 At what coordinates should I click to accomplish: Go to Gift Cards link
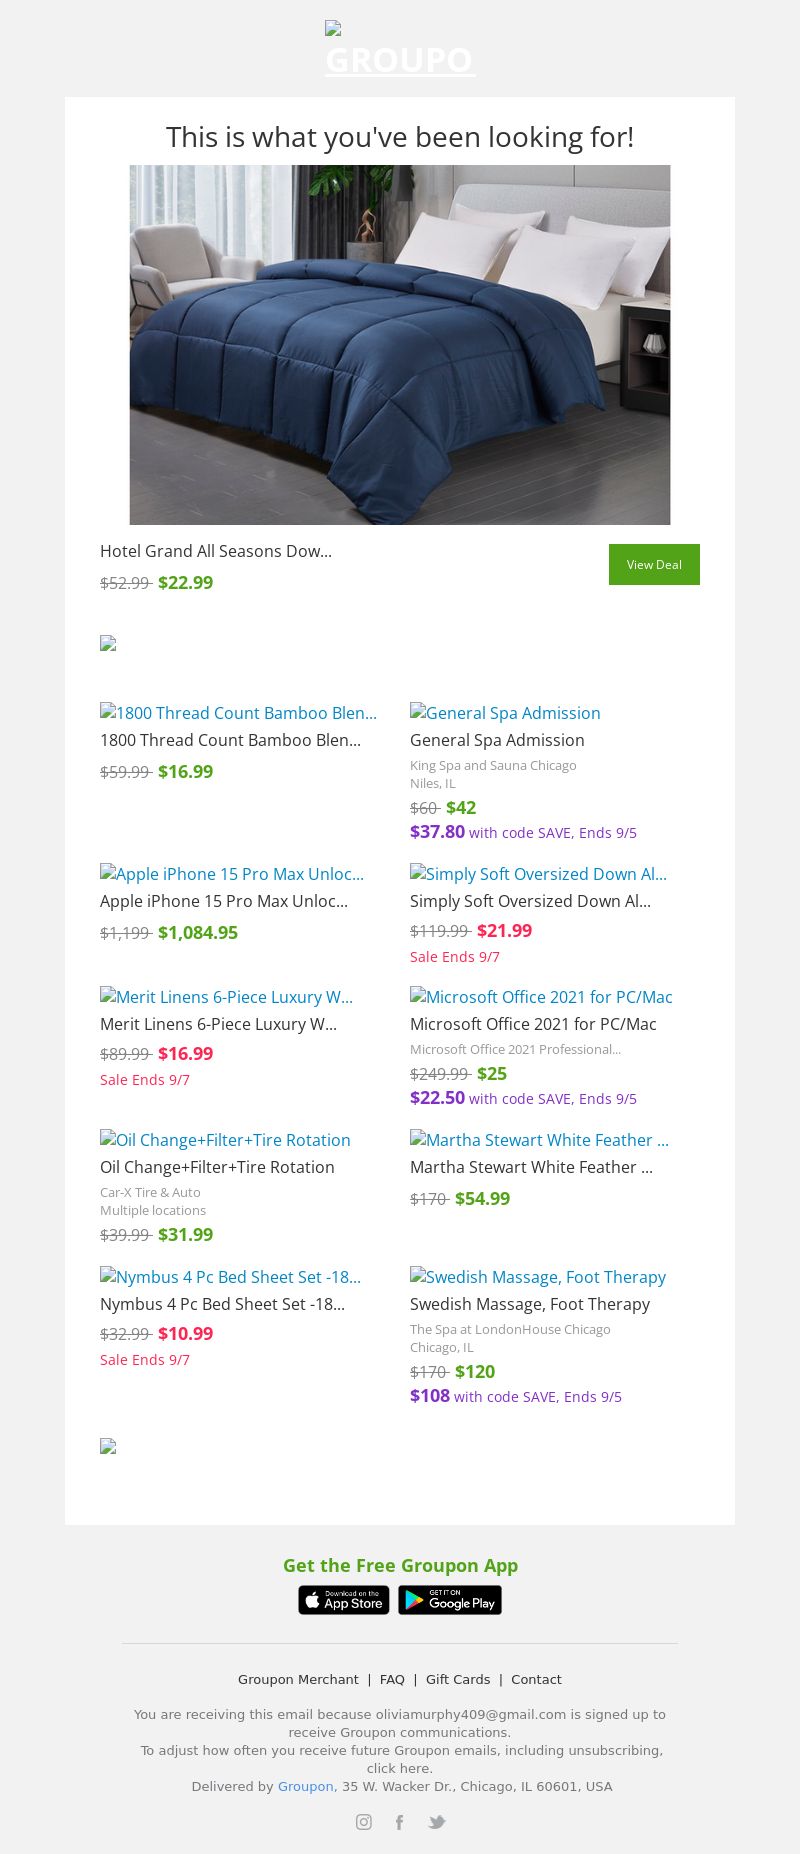click(x=458, y=1679)
